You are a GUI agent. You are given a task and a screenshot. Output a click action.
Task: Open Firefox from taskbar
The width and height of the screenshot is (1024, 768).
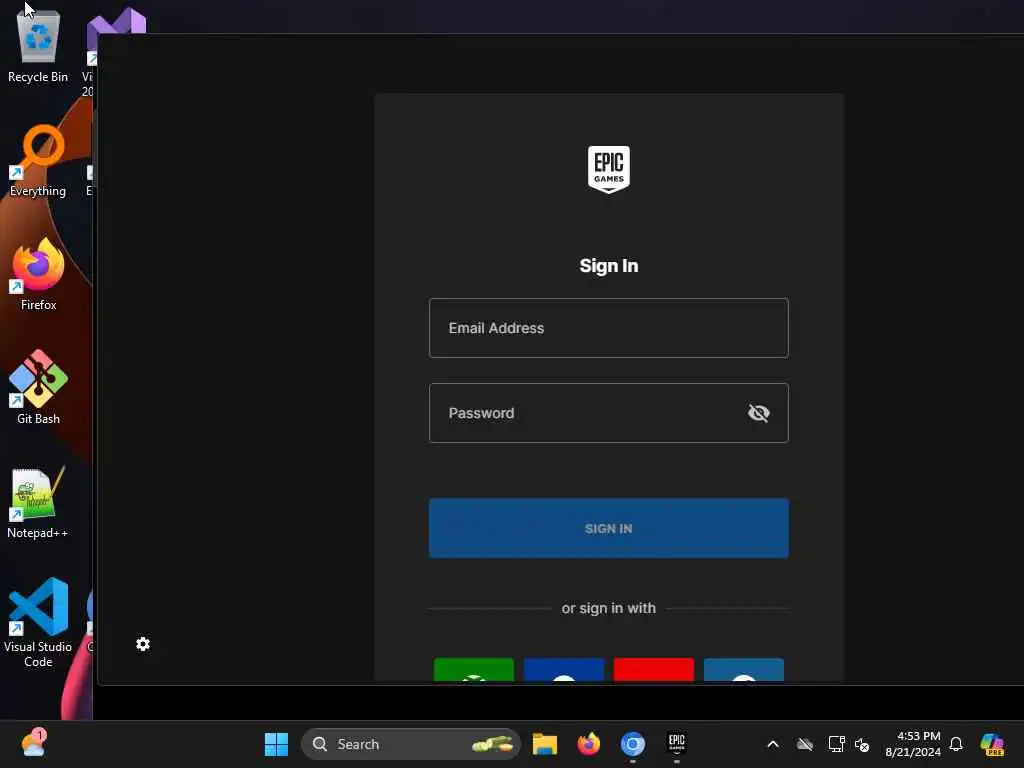coord(589,744)
